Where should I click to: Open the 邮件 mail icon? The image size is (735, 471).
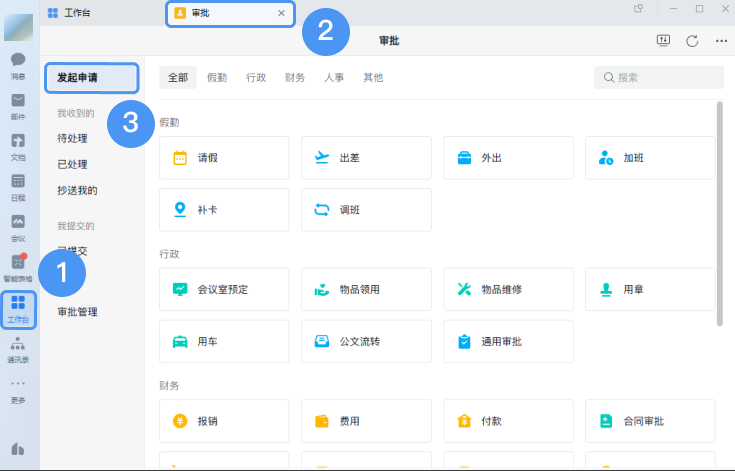(18, 104)
